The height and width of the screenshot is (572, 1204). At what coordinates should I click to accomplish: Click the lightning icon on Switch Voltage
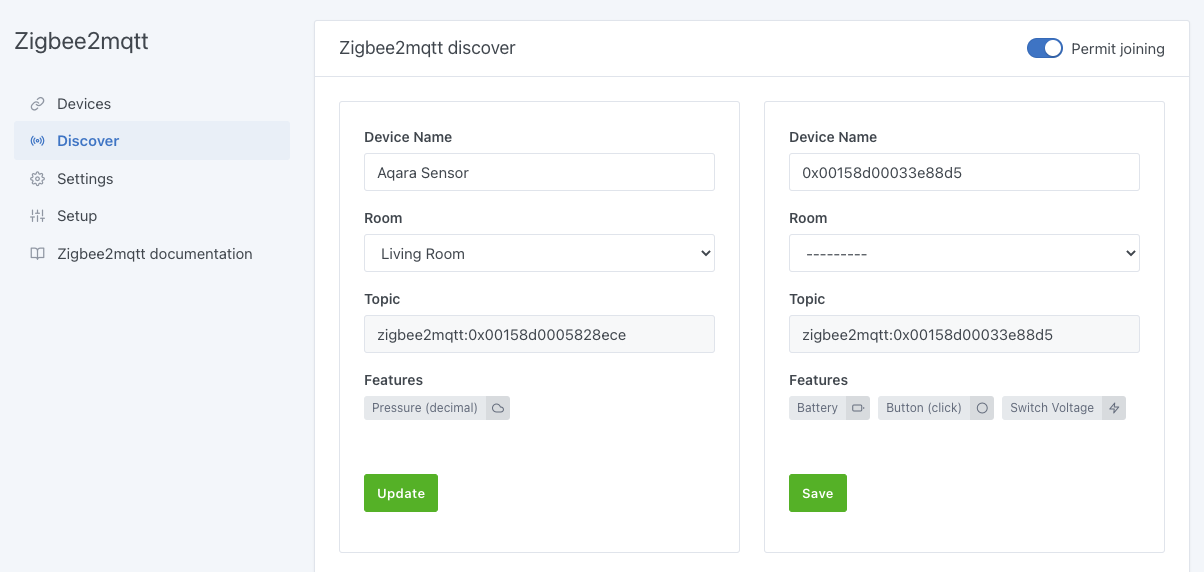1114,408
